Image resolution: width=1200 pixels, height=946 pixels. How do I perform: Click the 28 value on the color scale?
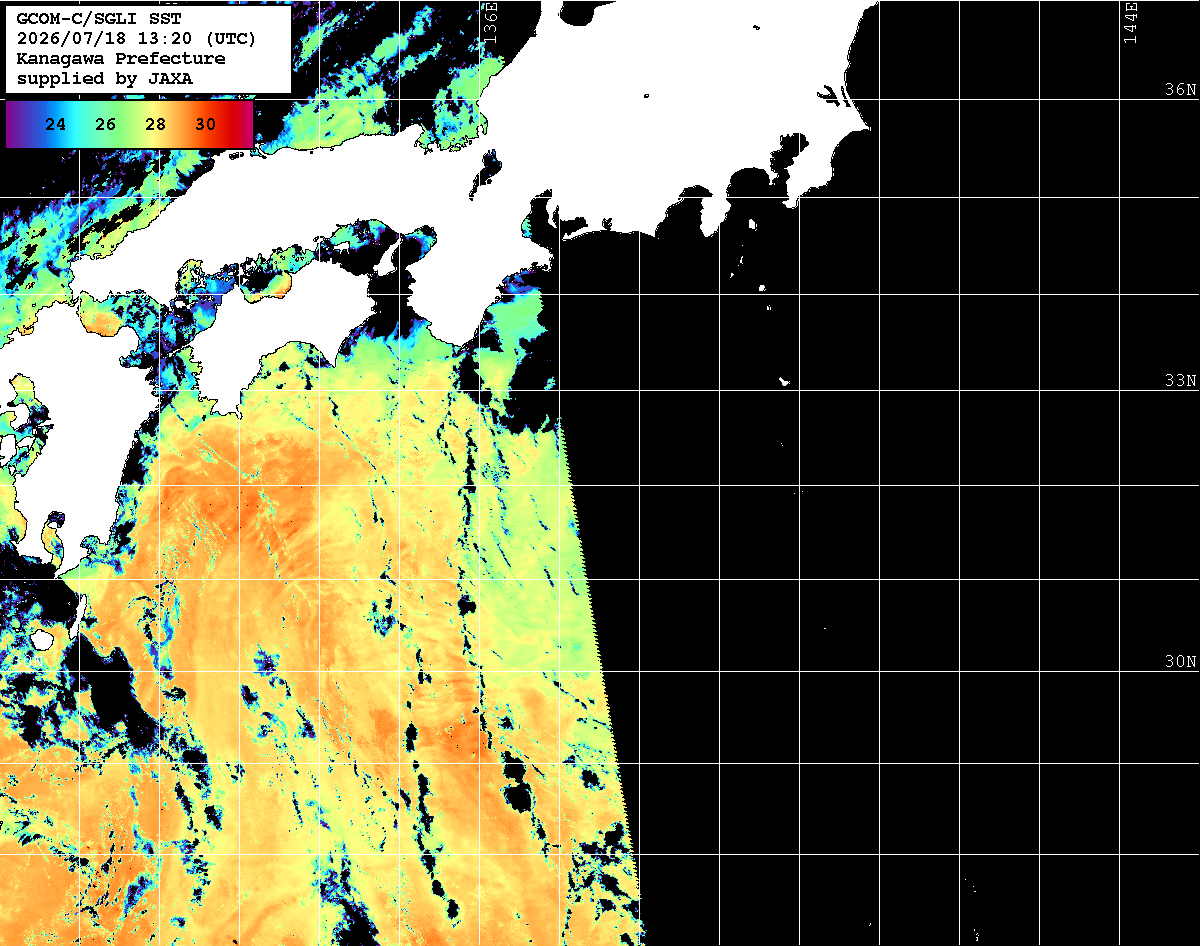click(156, 125)
